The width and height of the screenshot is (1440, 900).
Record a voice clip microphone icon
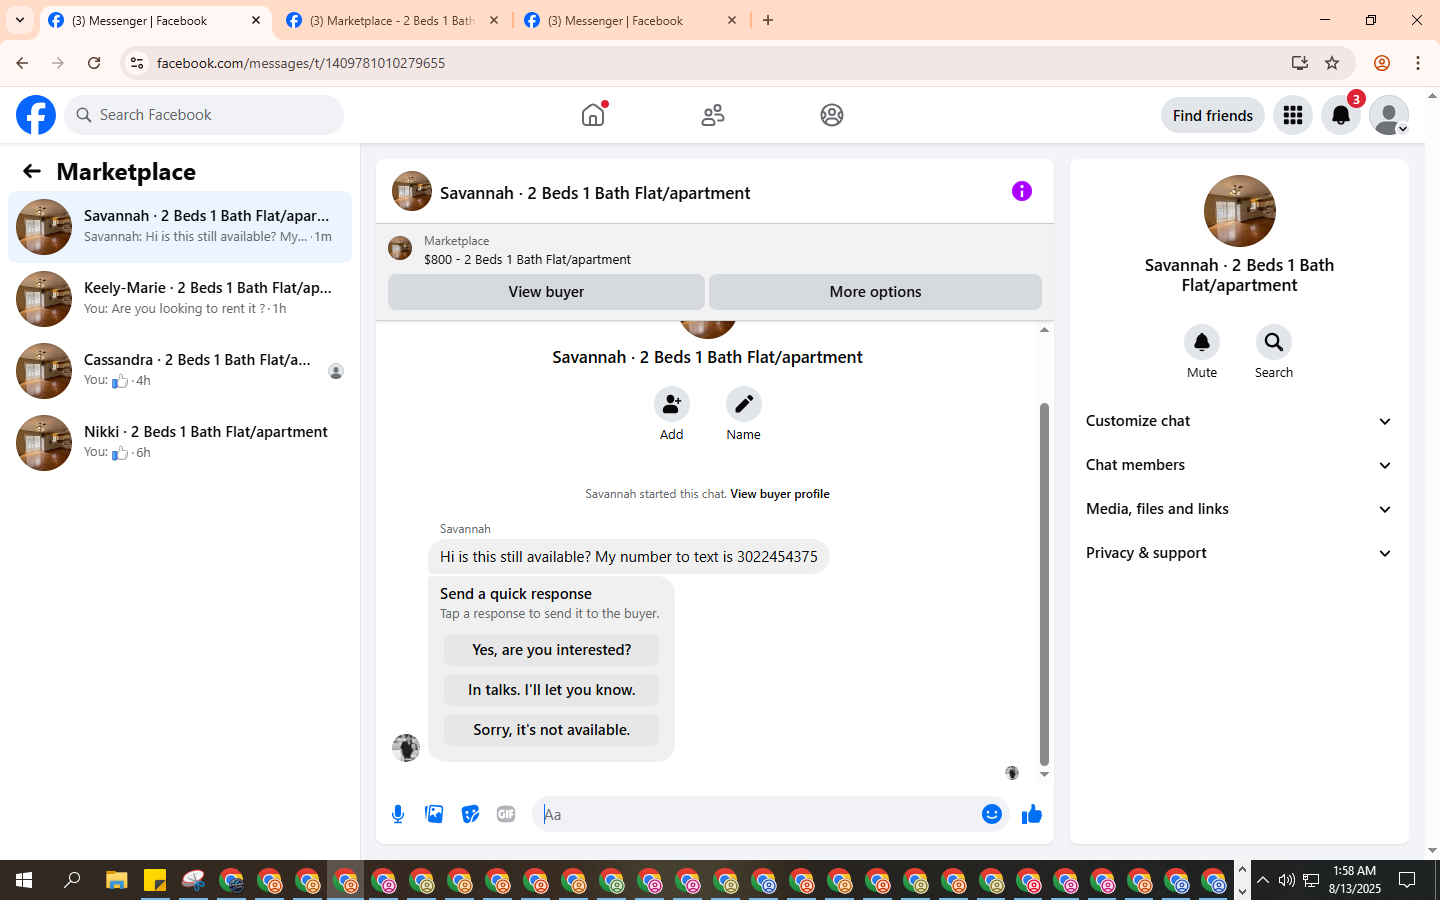(398, 814)
